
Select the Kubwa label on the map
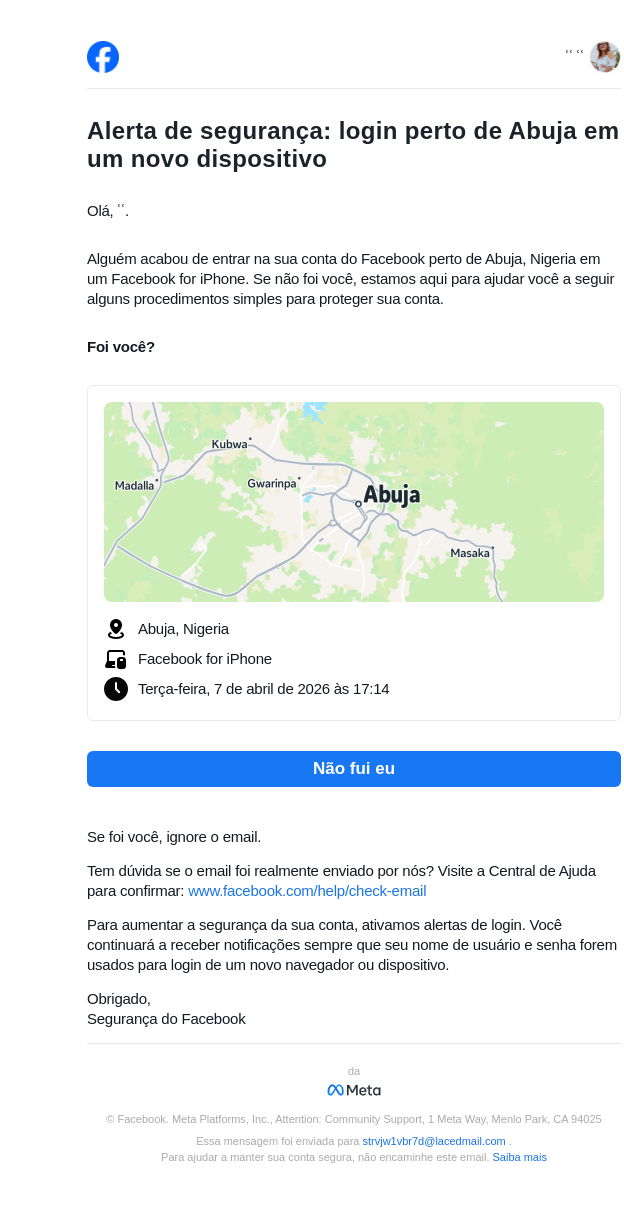click(229, 444)
